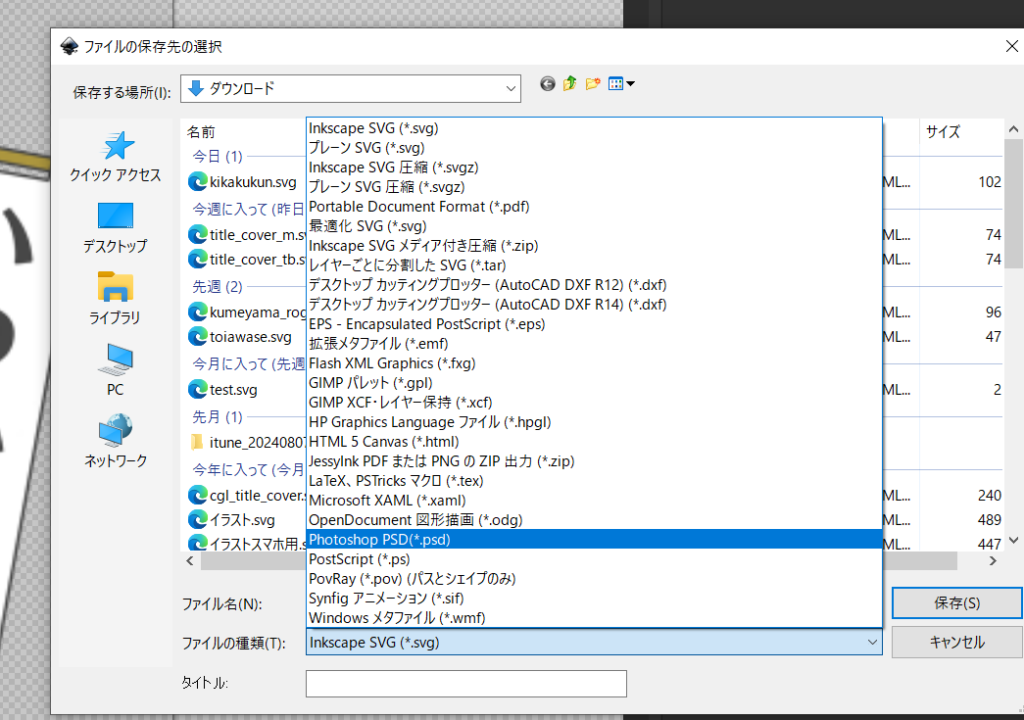1024x720 pixels.
Task: Go back using the back arrow icon
Action: (547, 84)
